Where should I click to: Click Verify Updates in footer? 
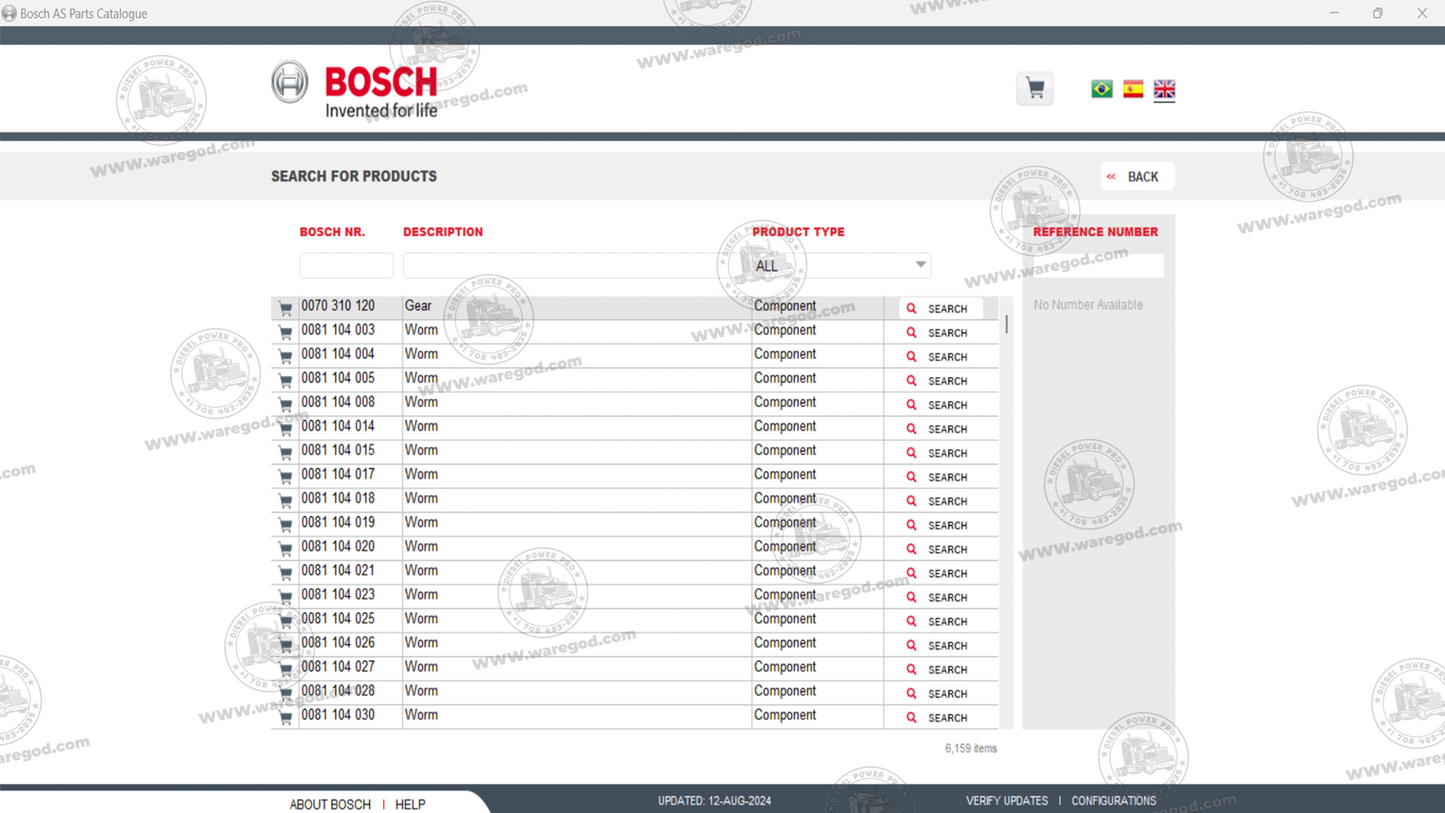click(x=1007, y=801)
